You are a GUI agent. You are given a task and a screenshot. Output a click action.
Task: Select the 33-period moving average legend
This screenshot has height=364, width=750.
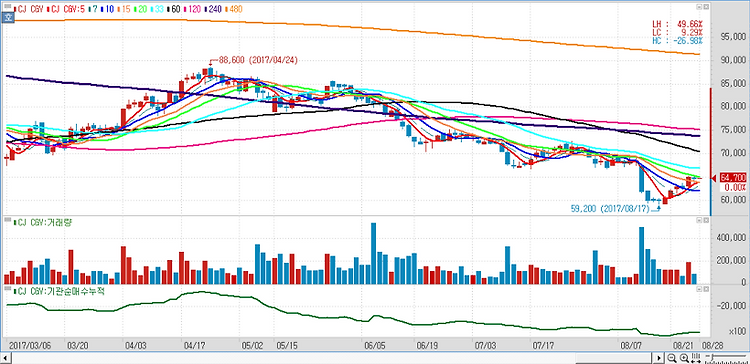(x=157, y=9)
